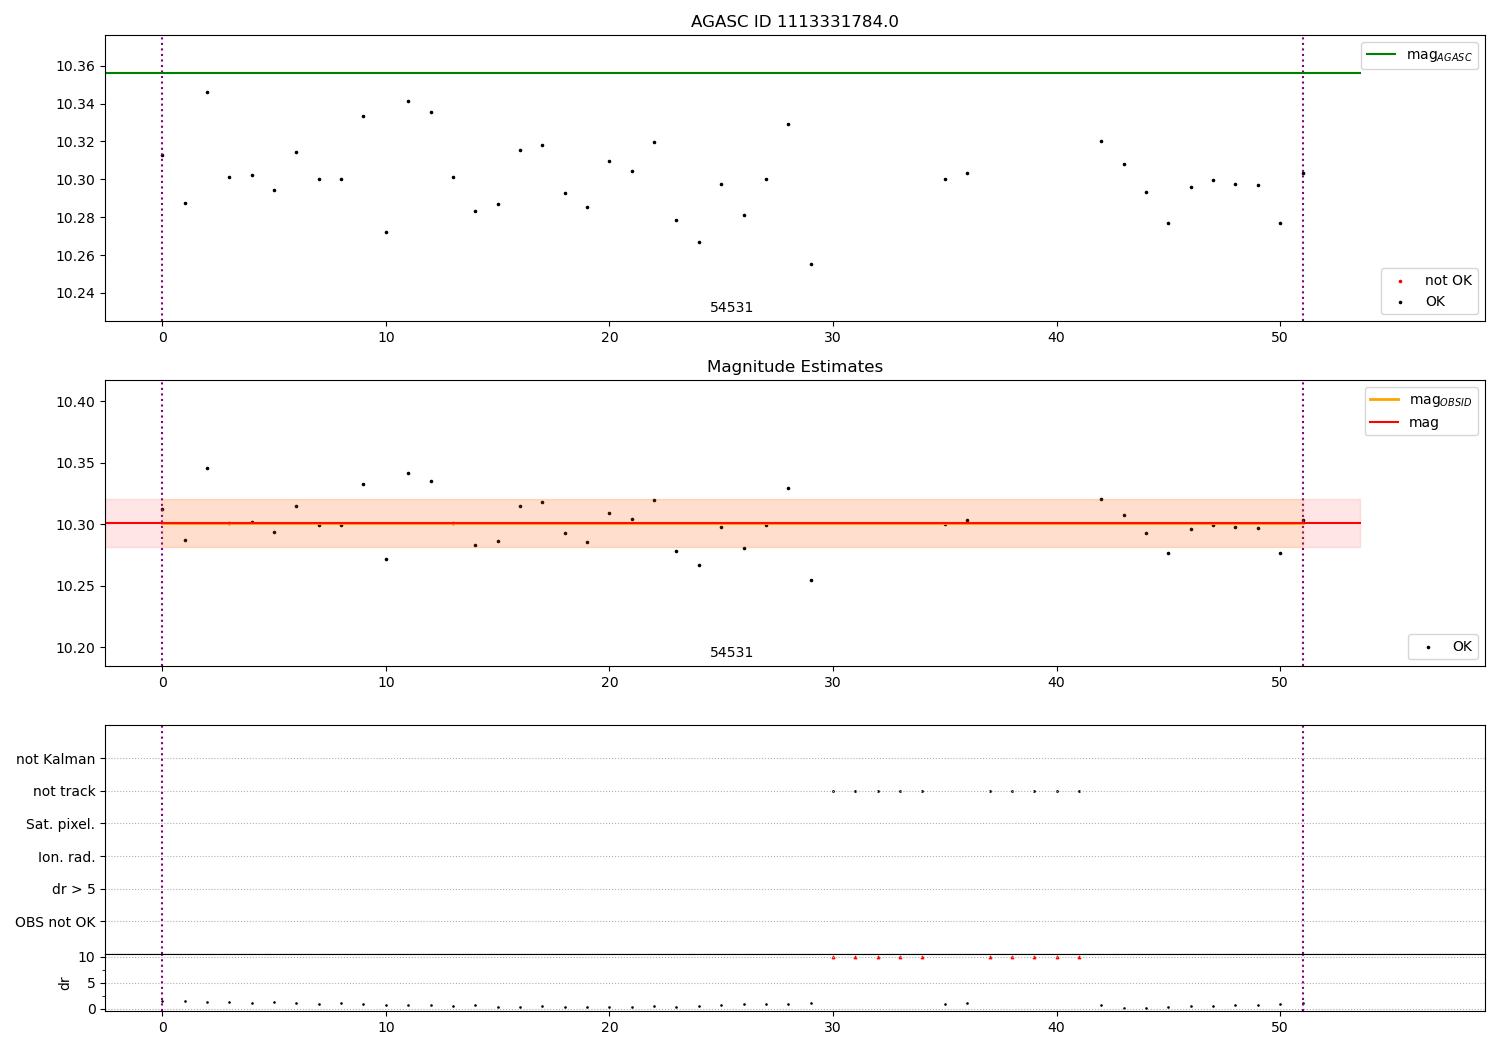
Task: Click the 10.35 y-tick in middle plot
Action: tap(75, 463)
